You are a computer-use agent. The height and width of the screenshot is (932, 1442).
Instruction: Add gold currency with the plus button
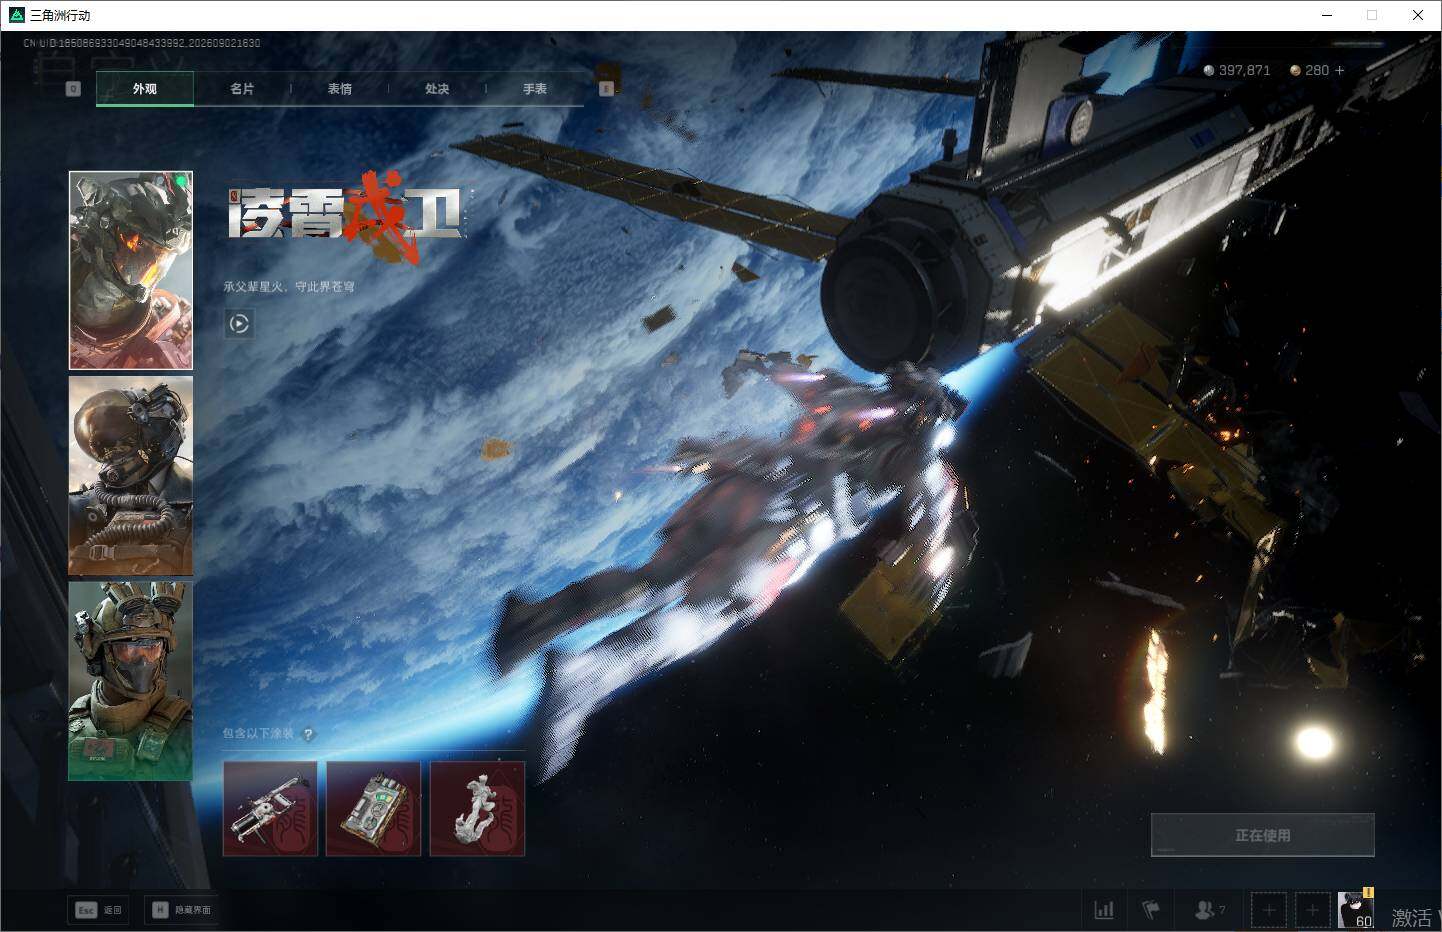click(1340, 70)
